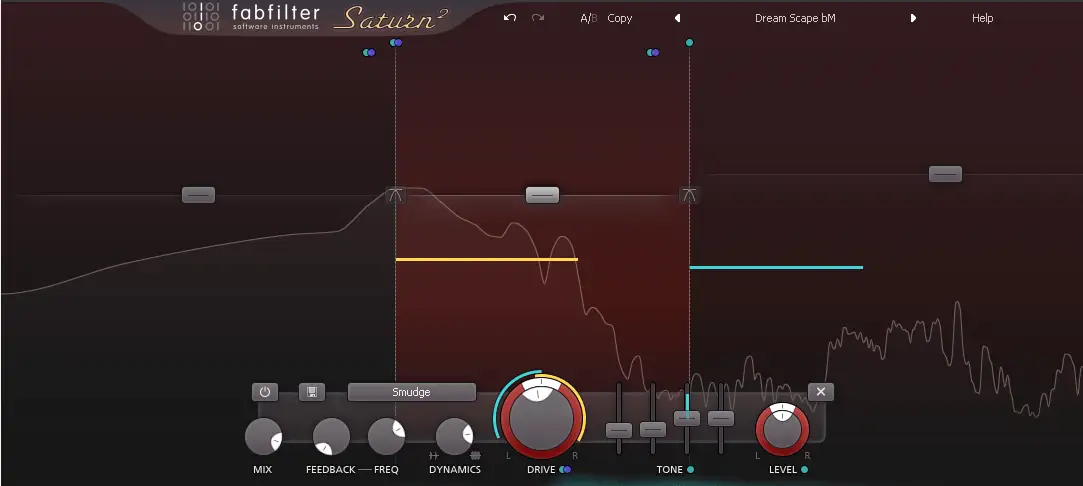Viewport: 1083px width, 486px height.
Task: Click the first Tone slider handle
Action: 619,430
